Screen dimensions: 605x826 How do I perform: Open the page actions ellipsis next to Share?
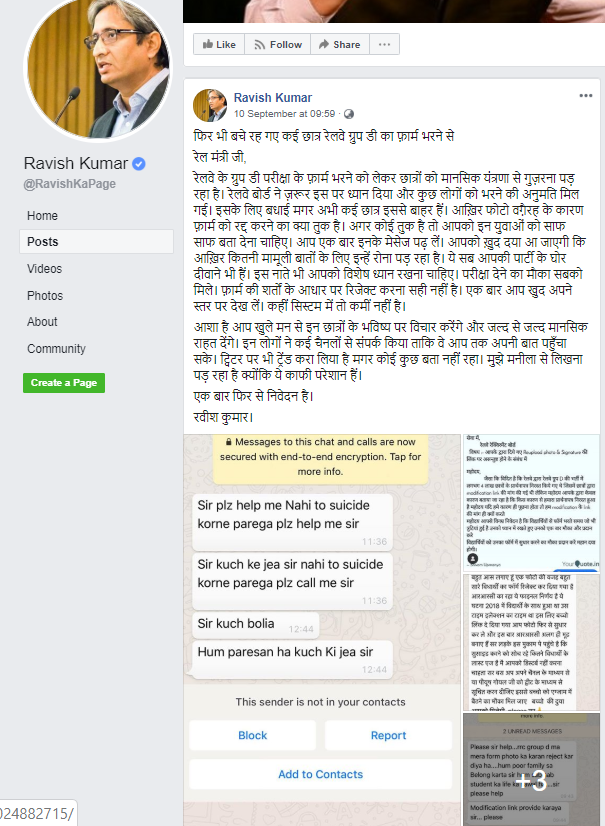point(384,44)
